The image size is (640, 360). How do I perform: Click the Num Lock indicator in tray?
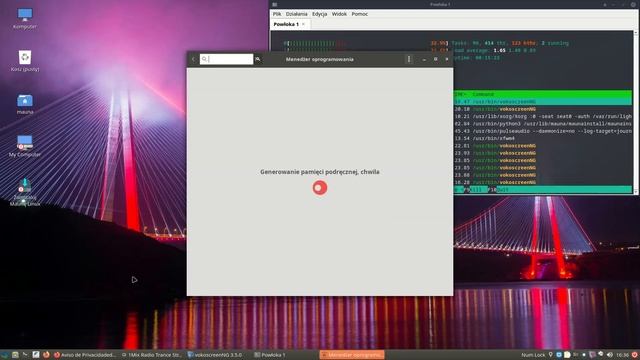click(533, 355)
